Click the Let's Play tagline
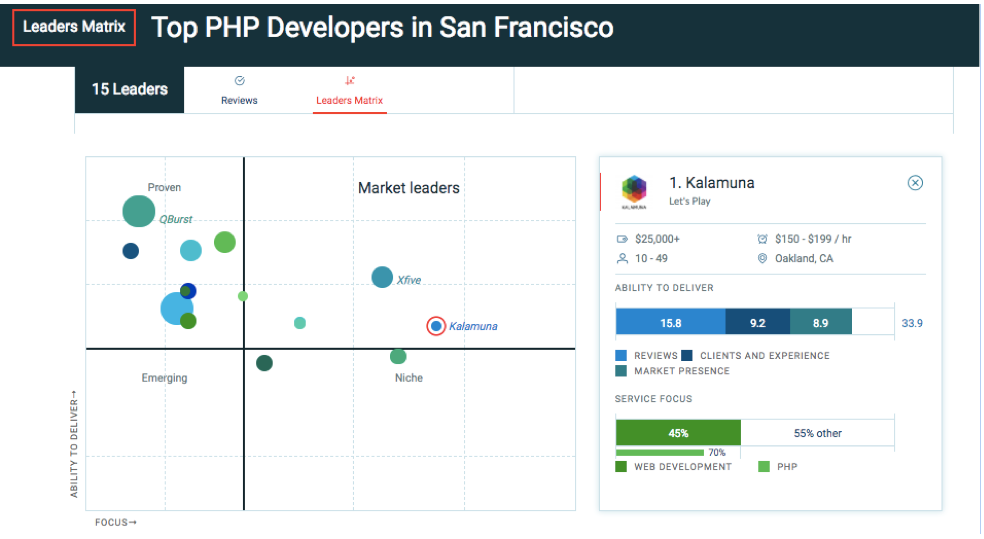Viewport: 984px width, 539px height. pyautogui.click(x=690, y=201)
